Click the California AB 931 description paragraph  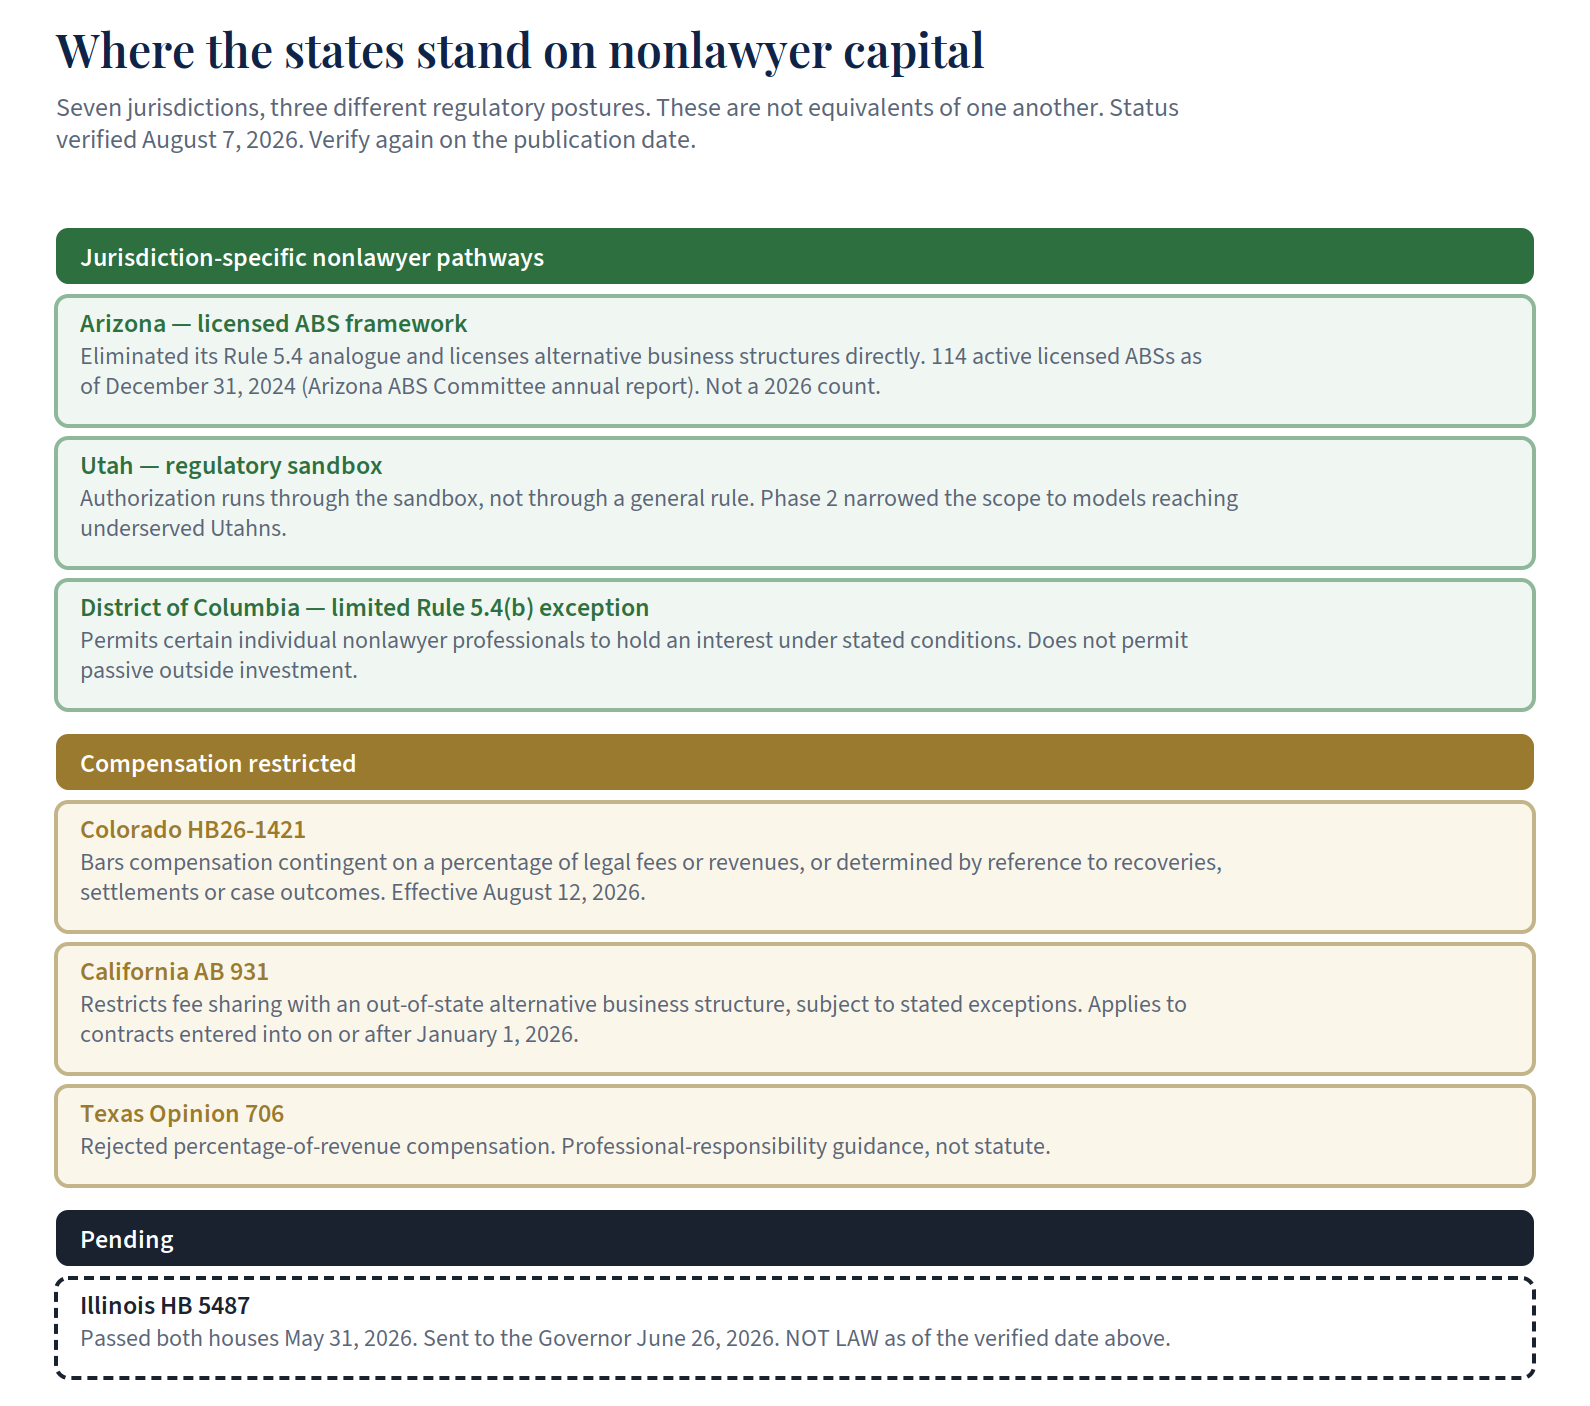click(633, 1019)
